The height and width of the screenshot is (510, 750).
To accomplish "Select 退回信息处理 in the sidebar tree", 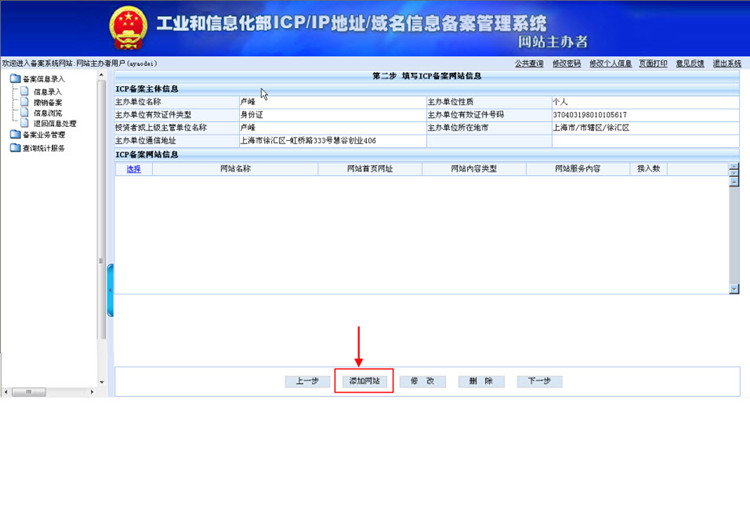I will 54,124.
